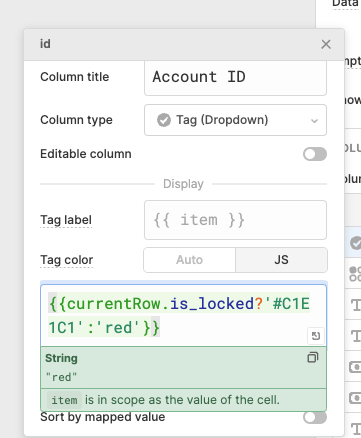Close the id column settings popup
Screen dimensions: 361x438
click(326, 44)
